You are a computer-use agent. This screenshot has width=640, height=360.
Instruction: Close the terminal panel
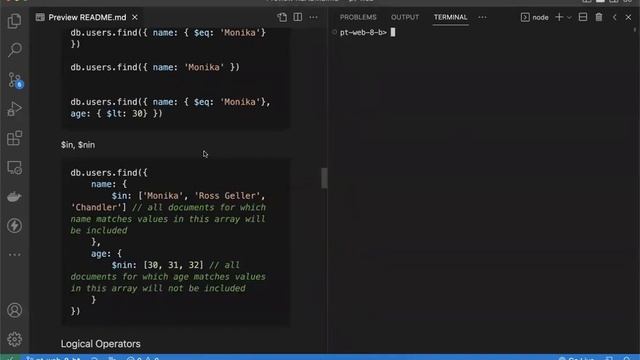coord(629,17)
